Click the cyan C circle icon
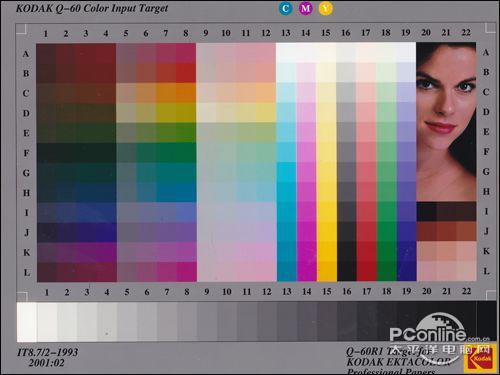 point(285,8)
